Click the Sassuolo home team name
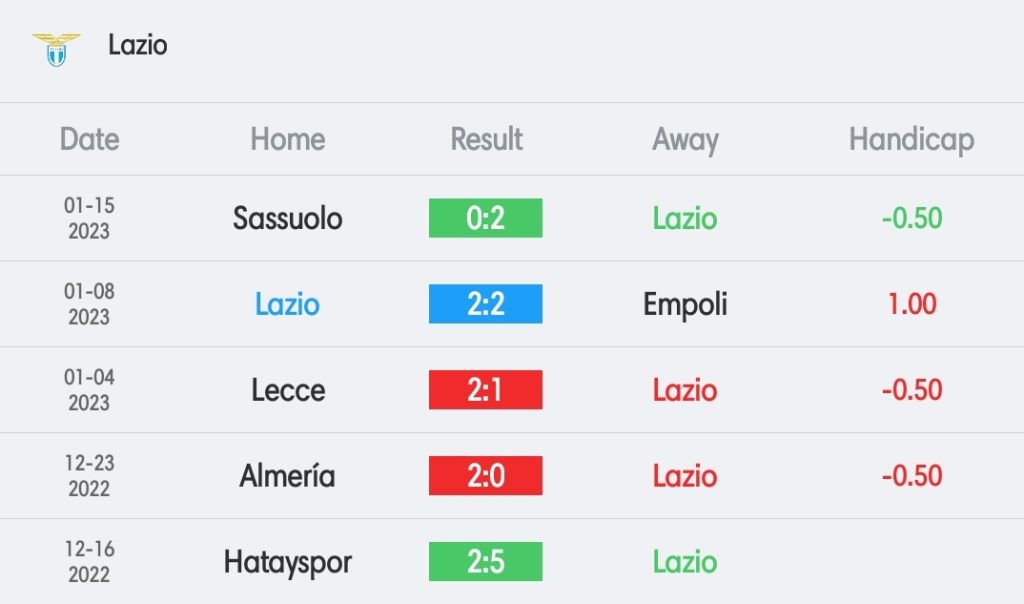This screenshot has height=604, width=1024. click(x=287, y=218)
